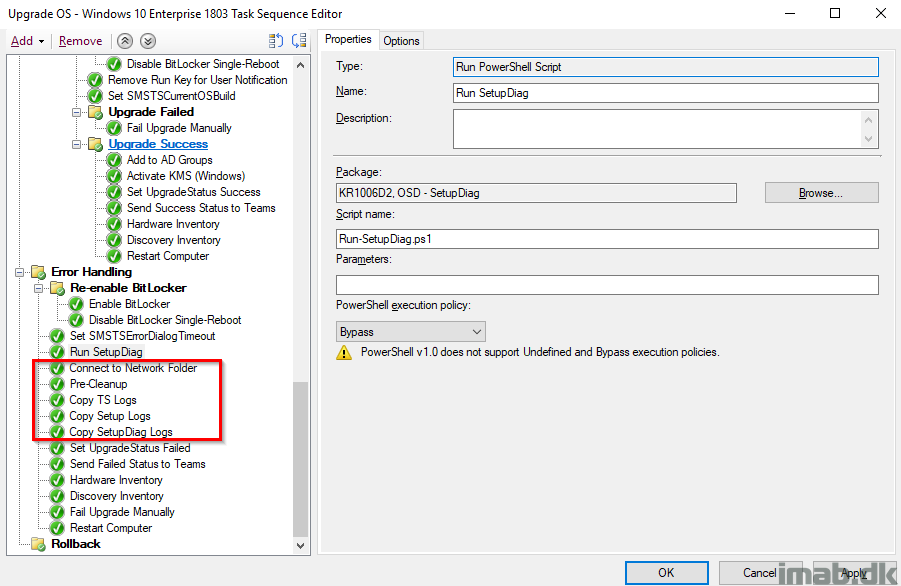
Task: Click the check icon beside Copy SetupDiag Logs
Action: [57, 432]
